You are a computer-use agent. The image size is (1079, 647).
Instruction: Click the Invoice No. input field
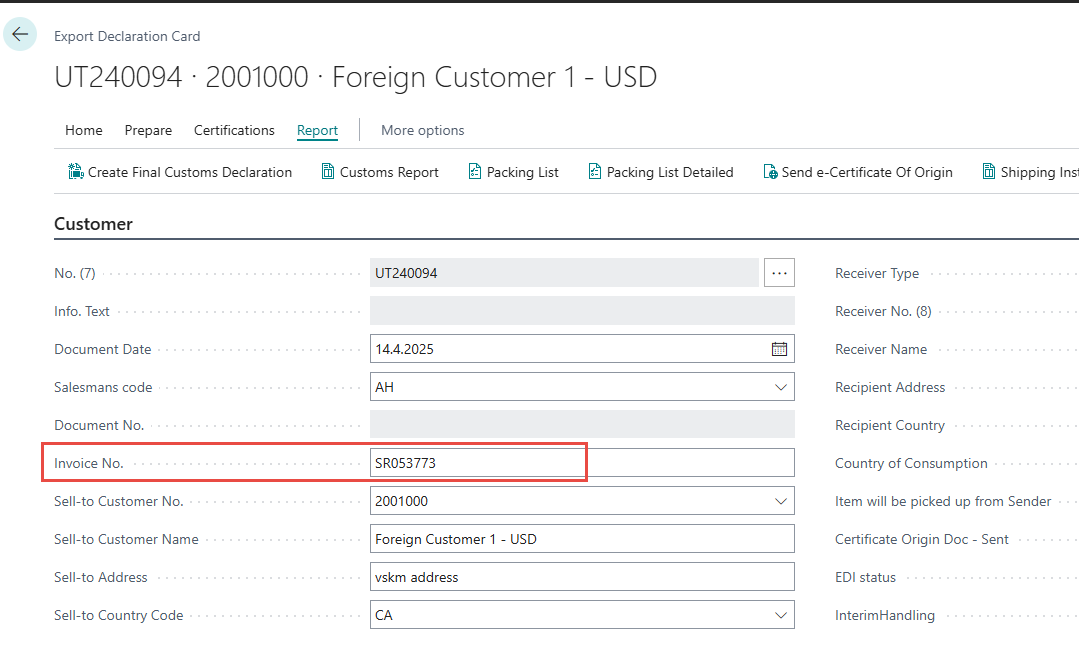tap(580, 463)
